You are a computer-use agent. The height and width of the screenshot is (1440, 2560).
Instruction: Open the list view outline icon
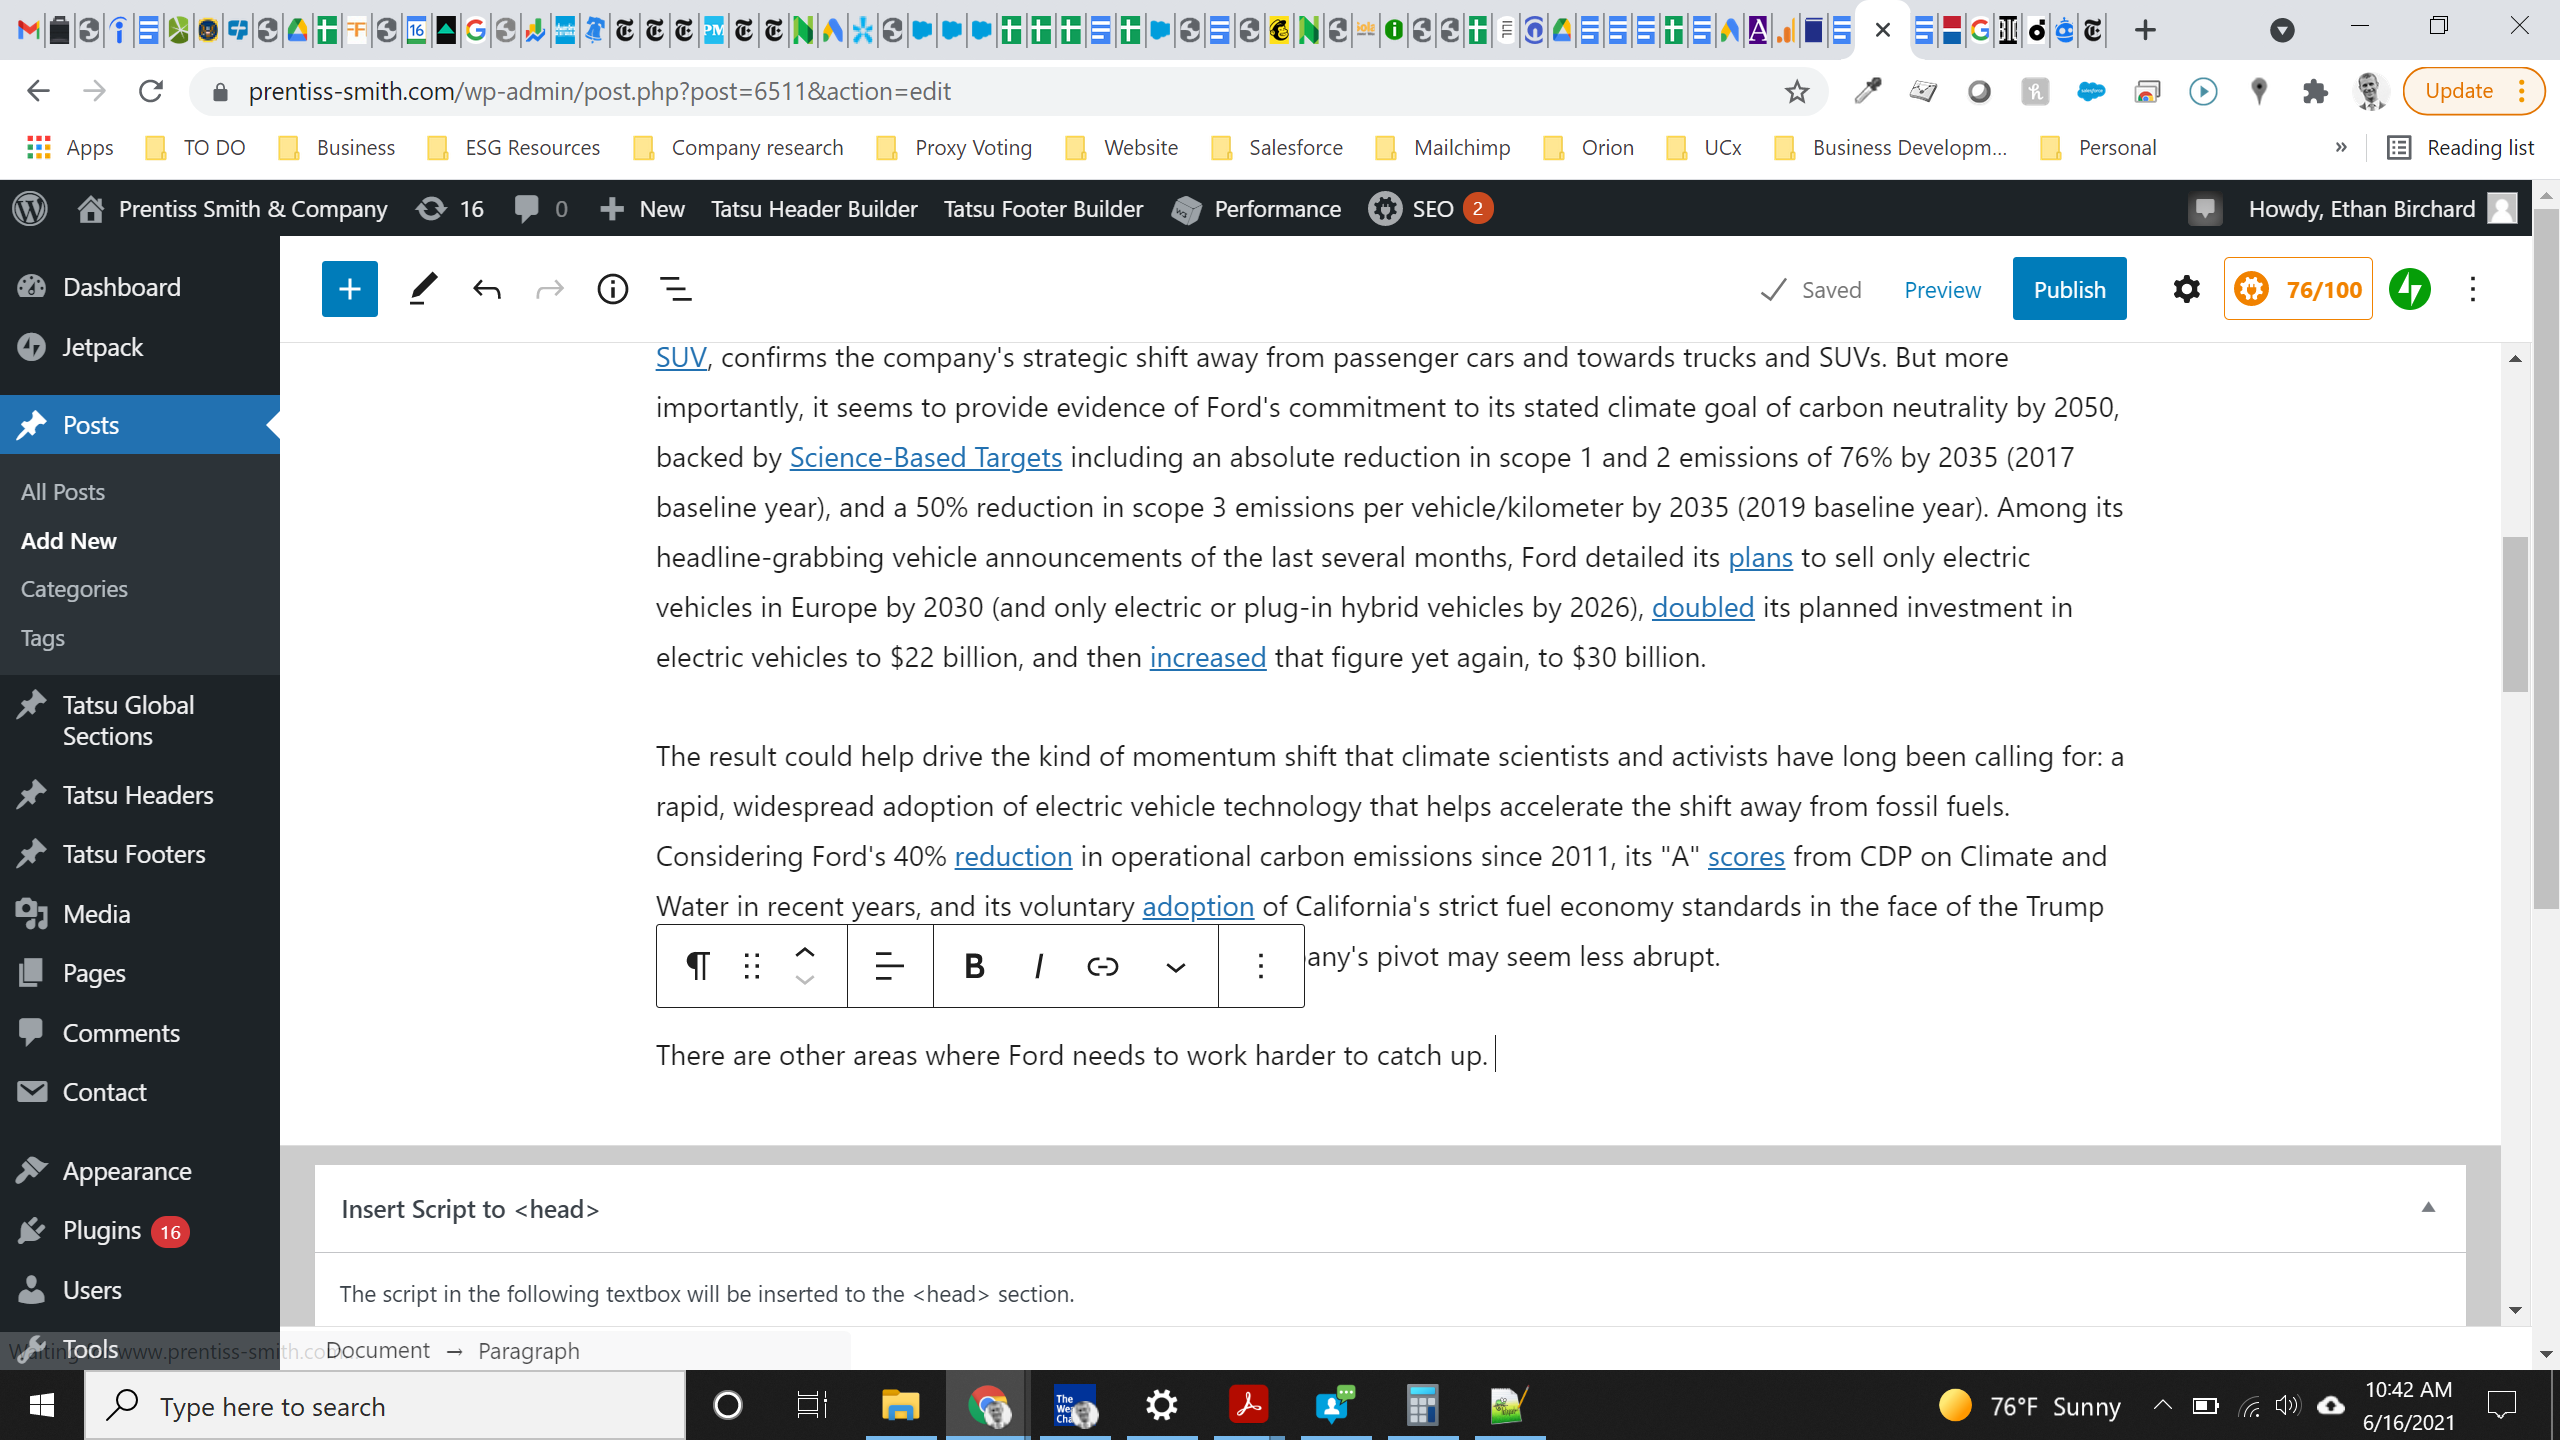(x=676, y=290)
